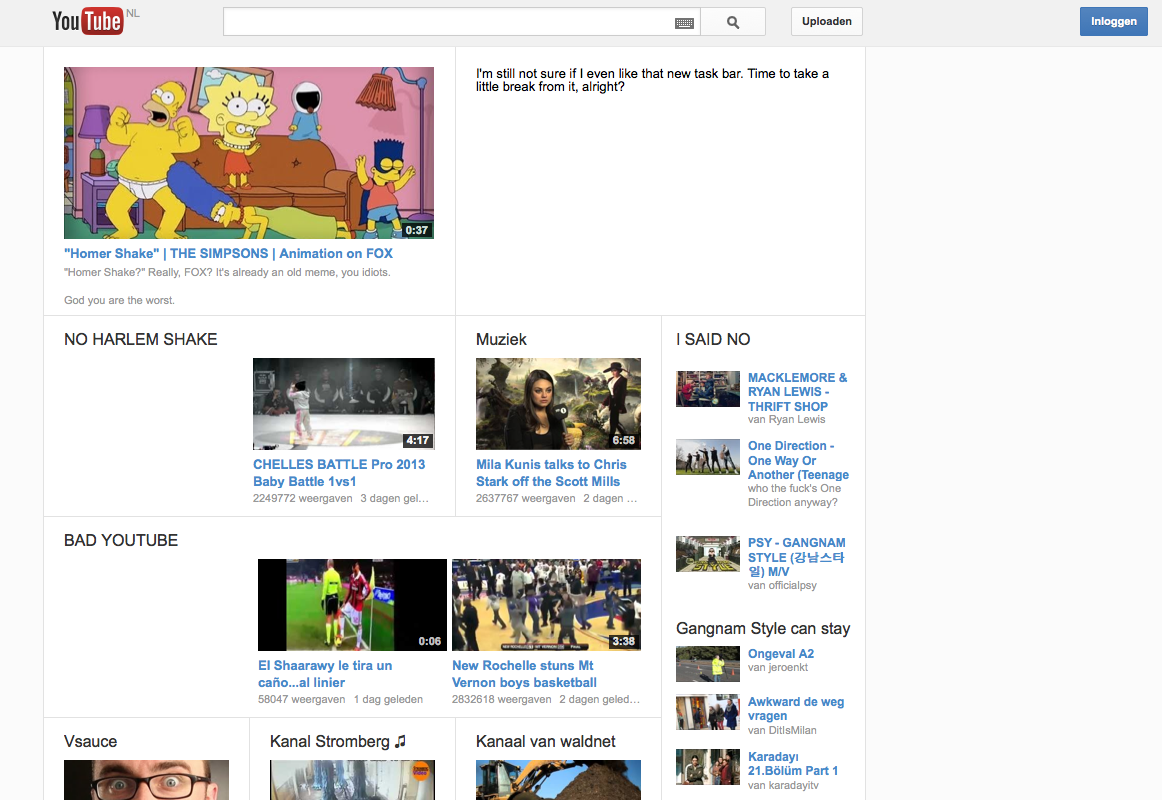Click the van karadayitv uploader text
The width and height of the screenshot is (1162, 800).
tap(783, 785)
